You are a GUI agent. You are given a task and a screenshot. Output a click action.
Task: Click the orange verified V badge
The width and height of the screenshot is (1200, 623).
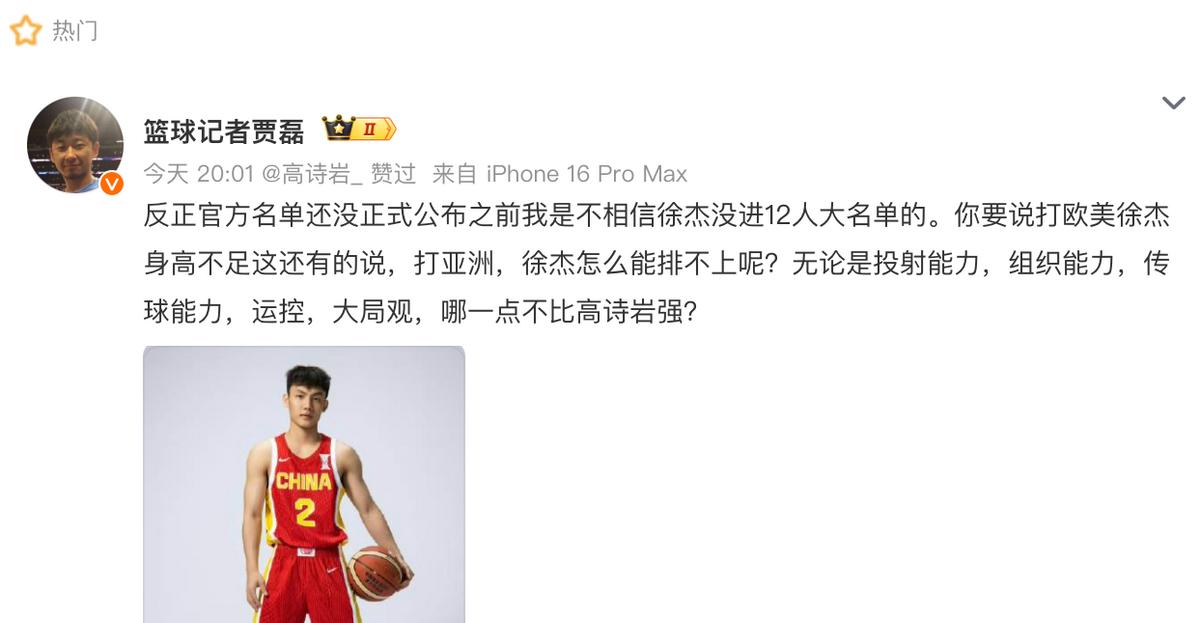[x=112, y=183]
